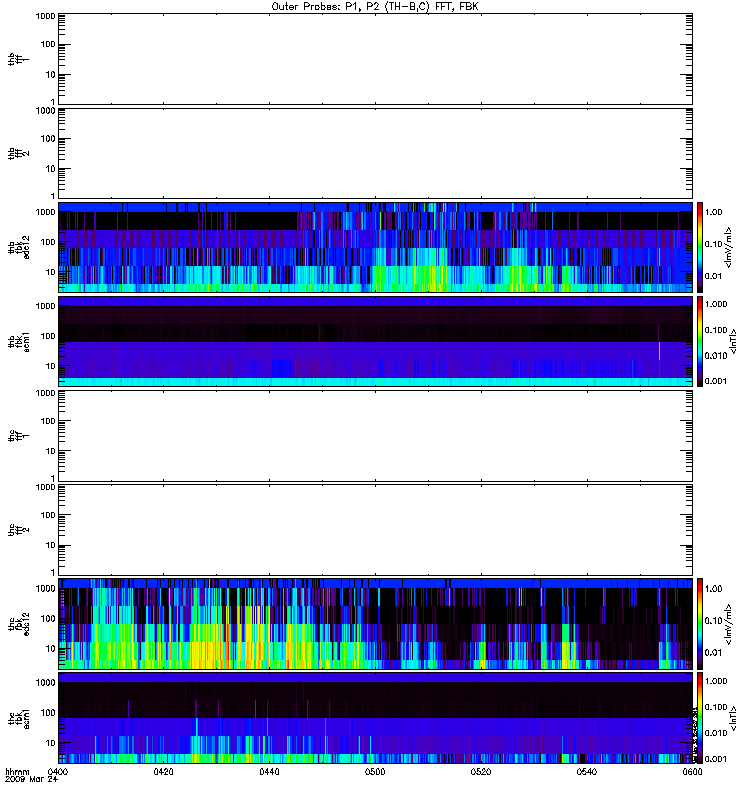Click the <|nT|> unit label beside the thc scm1 color bar

tap(733, 718)
